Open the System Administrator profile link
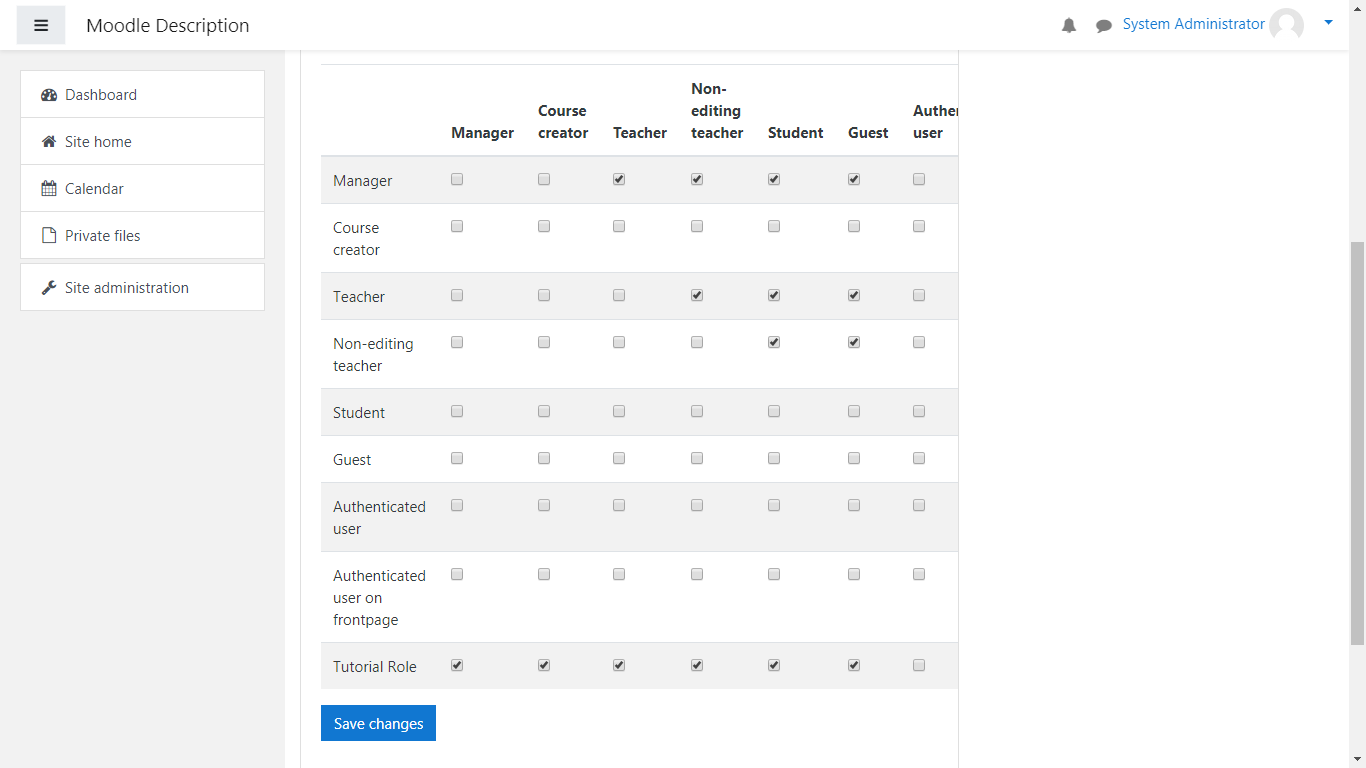Image resolution: width=1366 pixels, height=768 pixels. click(x=1193, y=24)
